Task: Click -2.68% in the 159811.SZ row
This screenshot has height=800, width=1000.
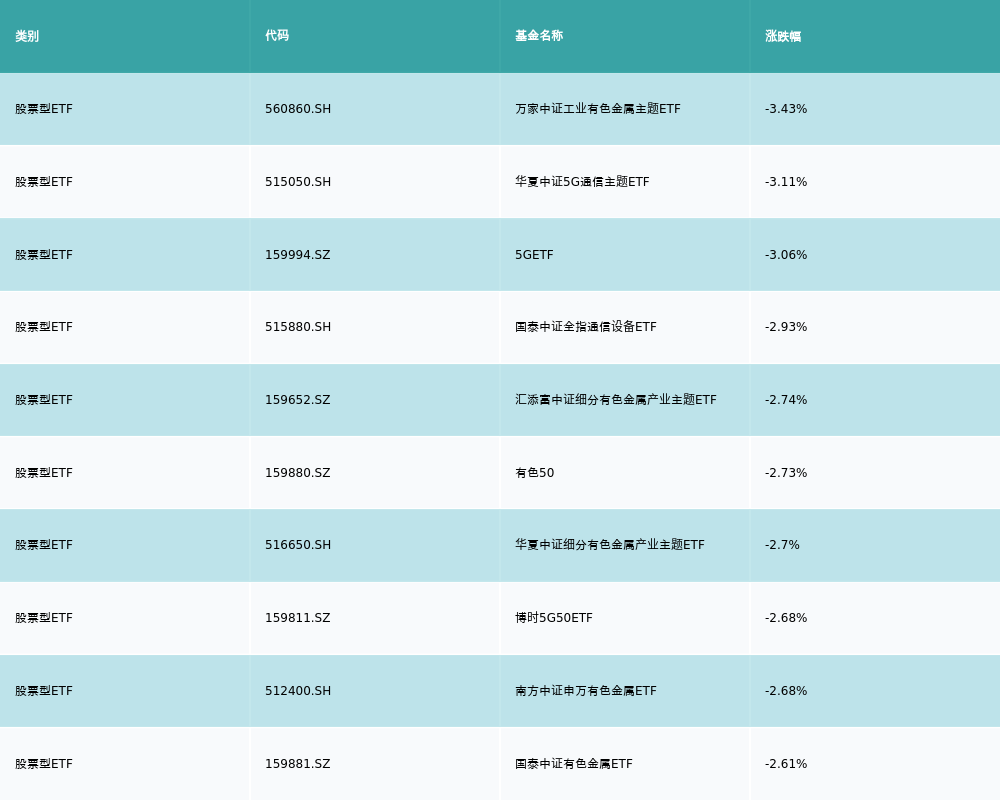Action: 786,618
